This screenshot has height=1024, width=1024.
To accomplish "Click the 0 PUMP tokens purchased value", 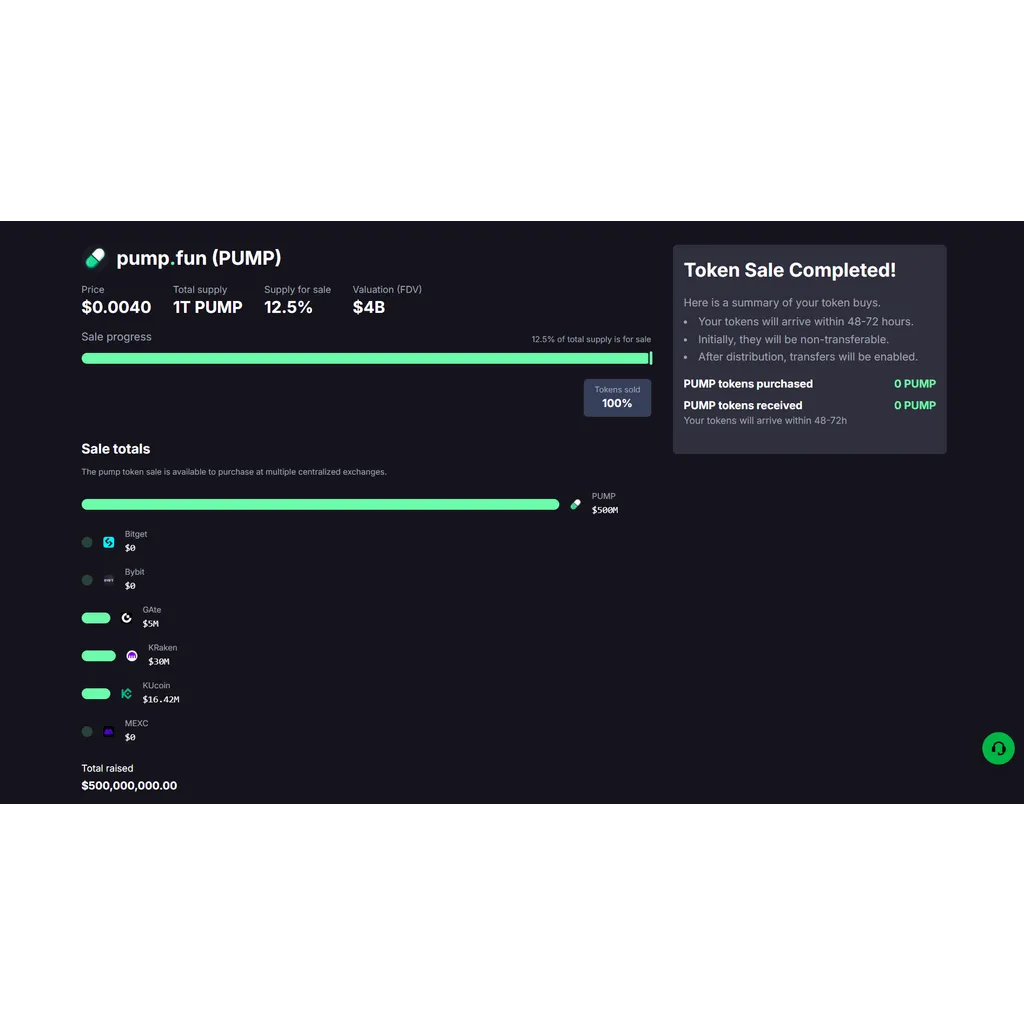I will pos(914,384).
